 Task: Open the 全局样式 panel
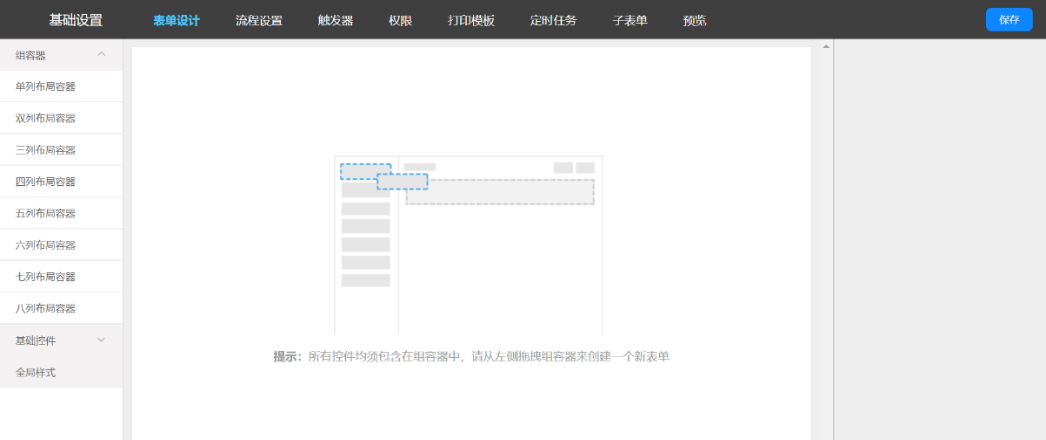(36, 372)
